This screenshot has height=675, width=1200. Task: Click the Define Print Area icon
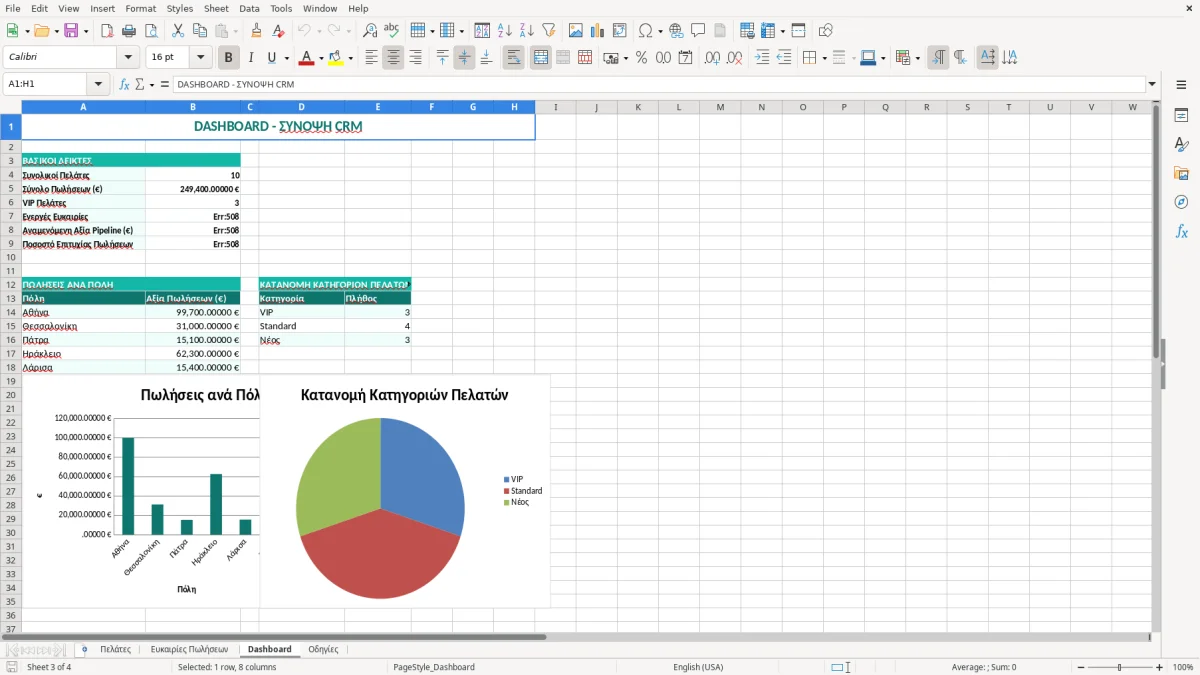pos(747,31)
